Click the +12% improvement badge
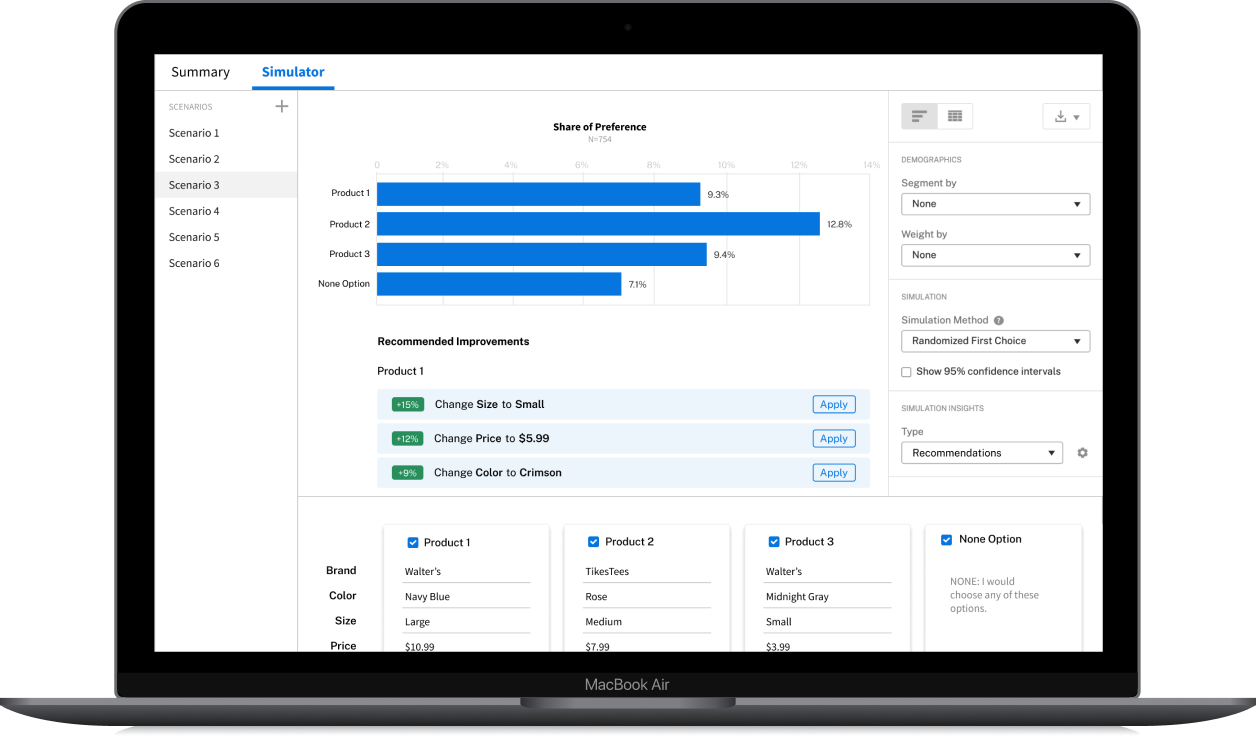The height and width of the screenshot is (736, 1256). (x=407, y=439)
